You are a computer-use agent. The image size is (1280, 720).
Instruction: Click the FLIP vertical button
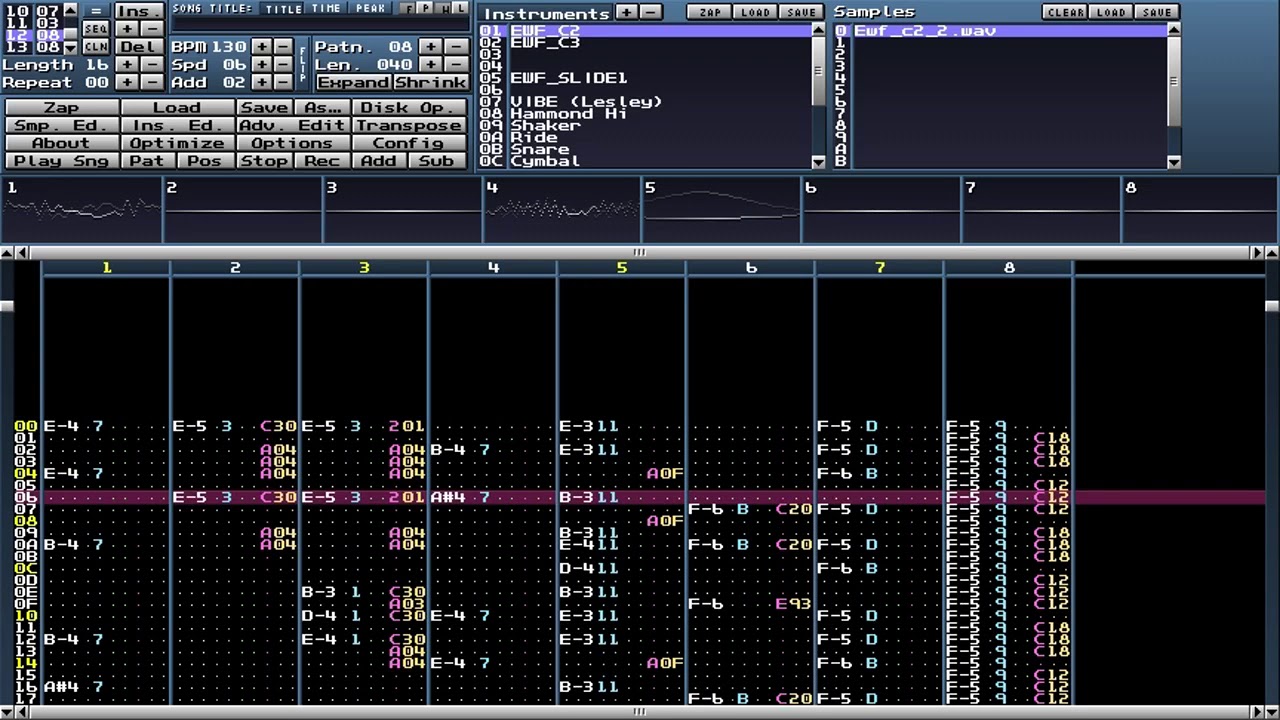coord(304,65)
